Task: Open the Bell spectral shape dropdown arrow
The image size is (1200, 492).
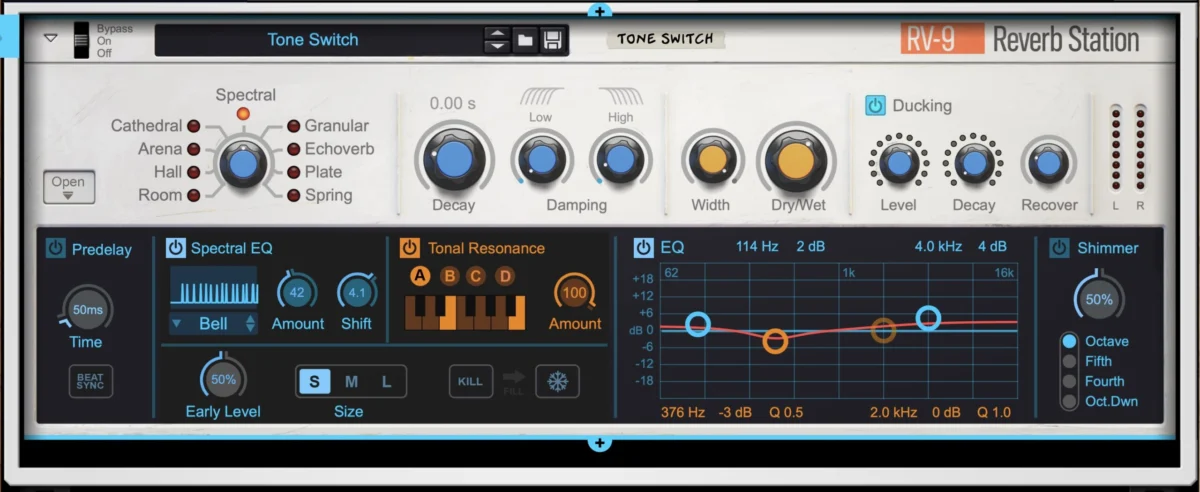Action: [177, 324]
